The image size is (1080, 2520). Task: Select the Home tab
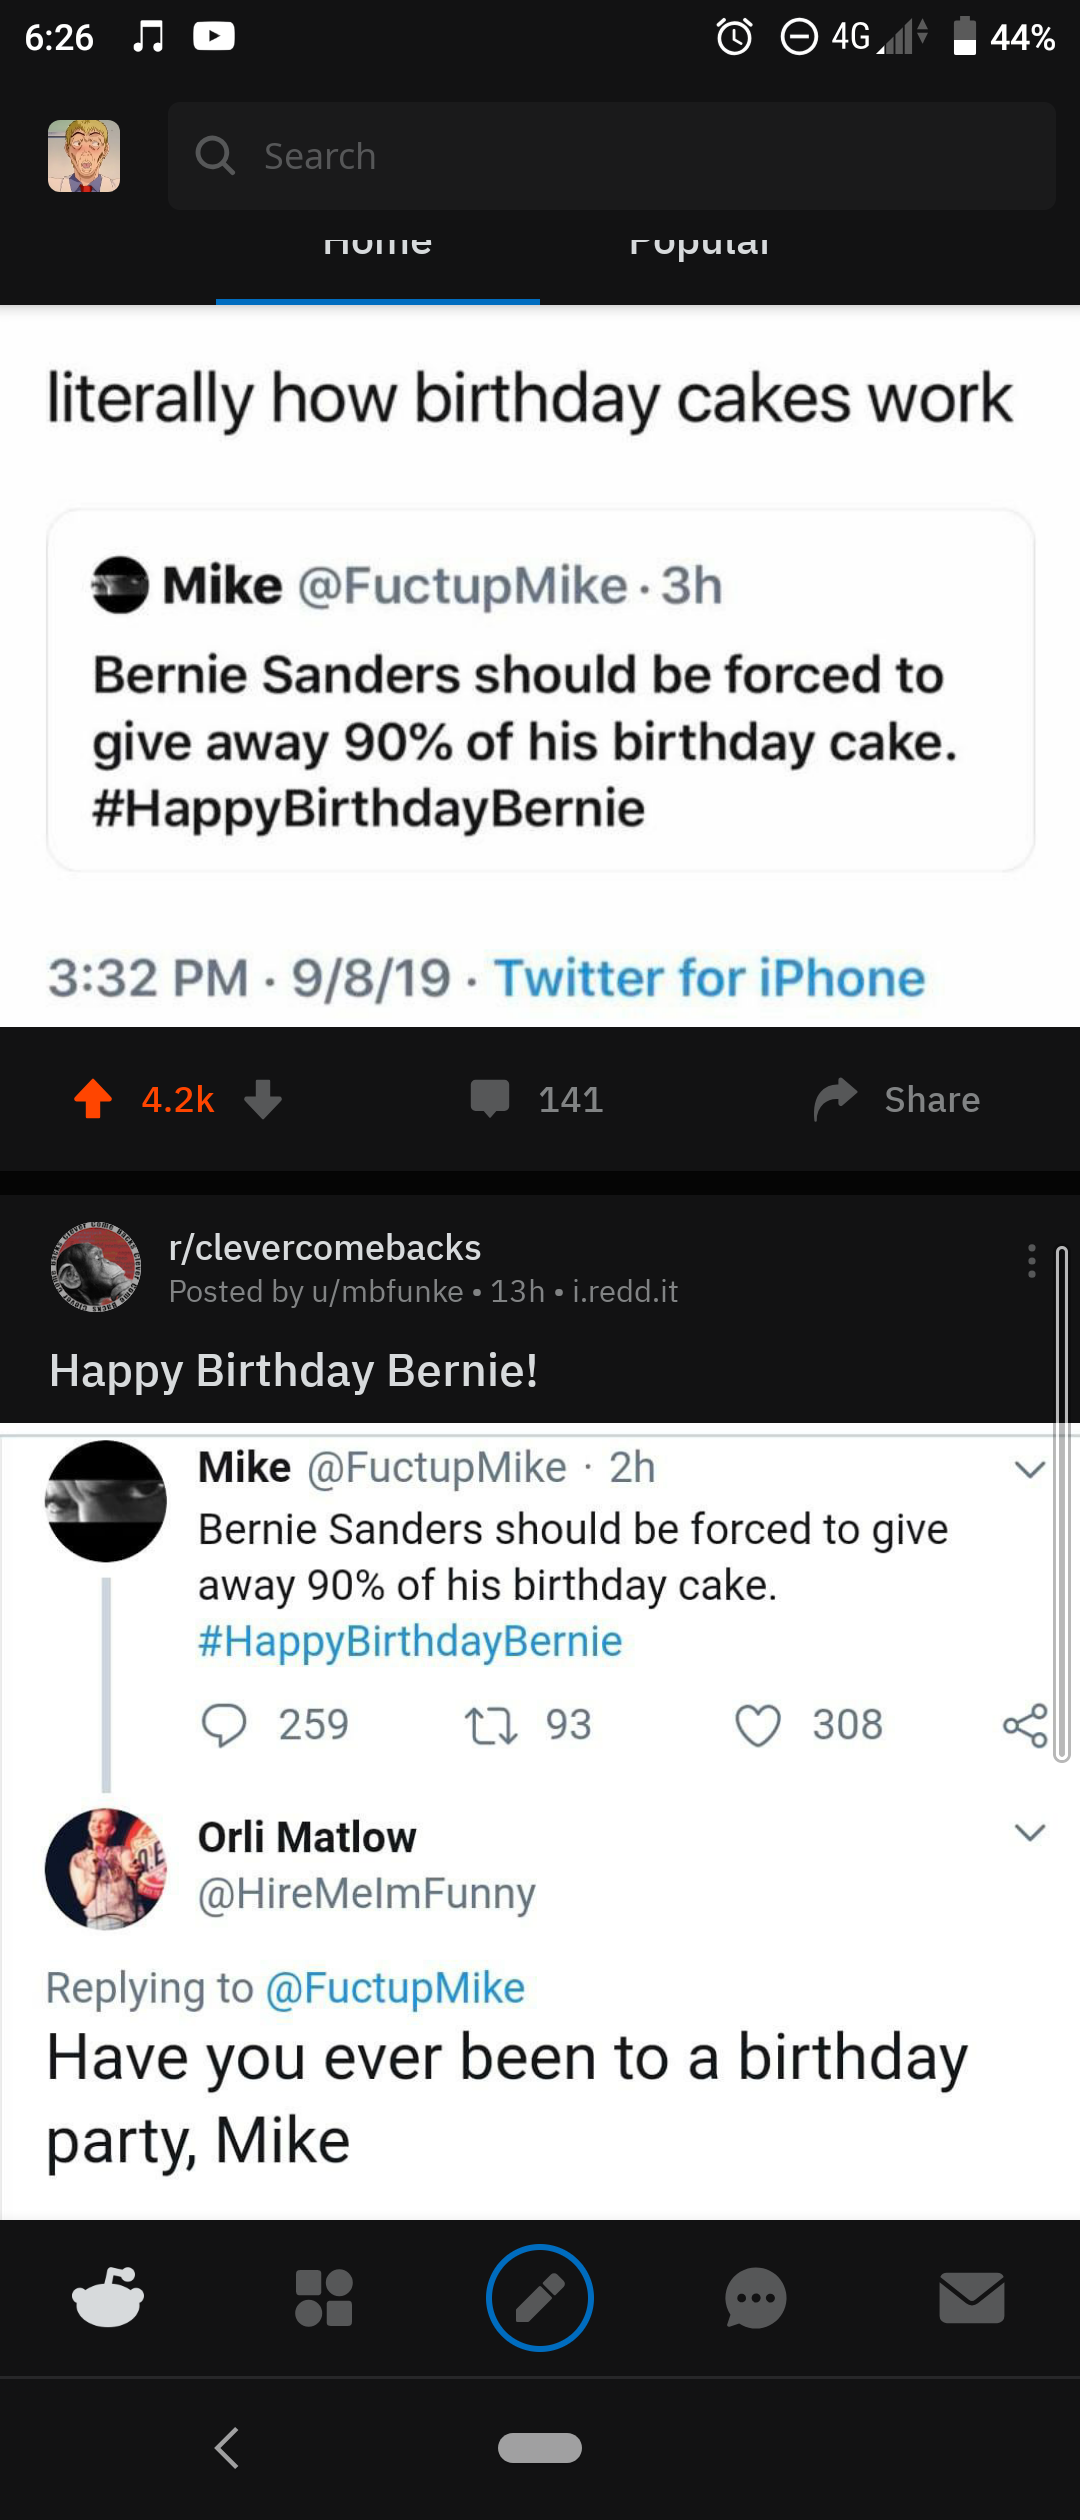377,247
